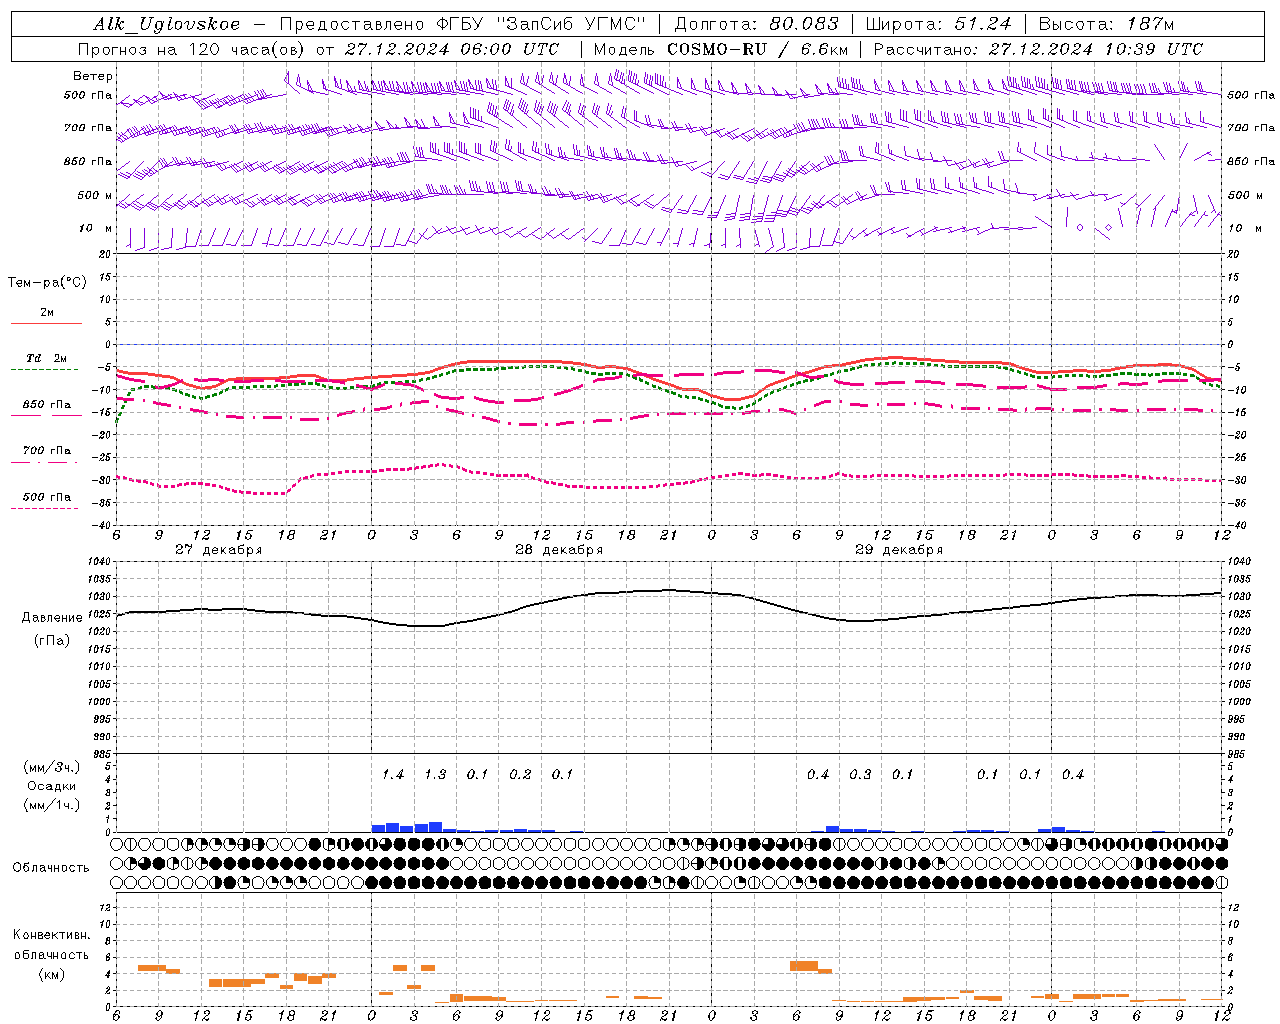Click the '28 декабря' date label
The image size is (1280, 1024).
click(559, 550)
